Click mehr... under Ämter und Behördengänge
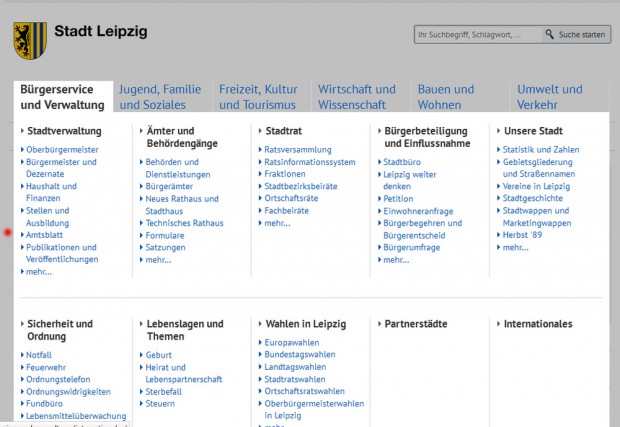 158,260
